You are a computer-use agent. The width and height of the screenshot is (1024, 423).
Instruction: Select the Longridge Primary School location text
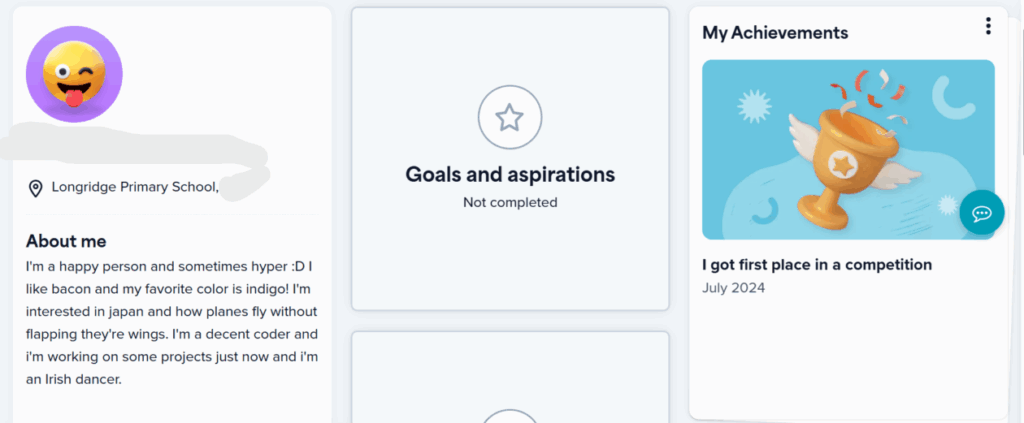[135, 187]
